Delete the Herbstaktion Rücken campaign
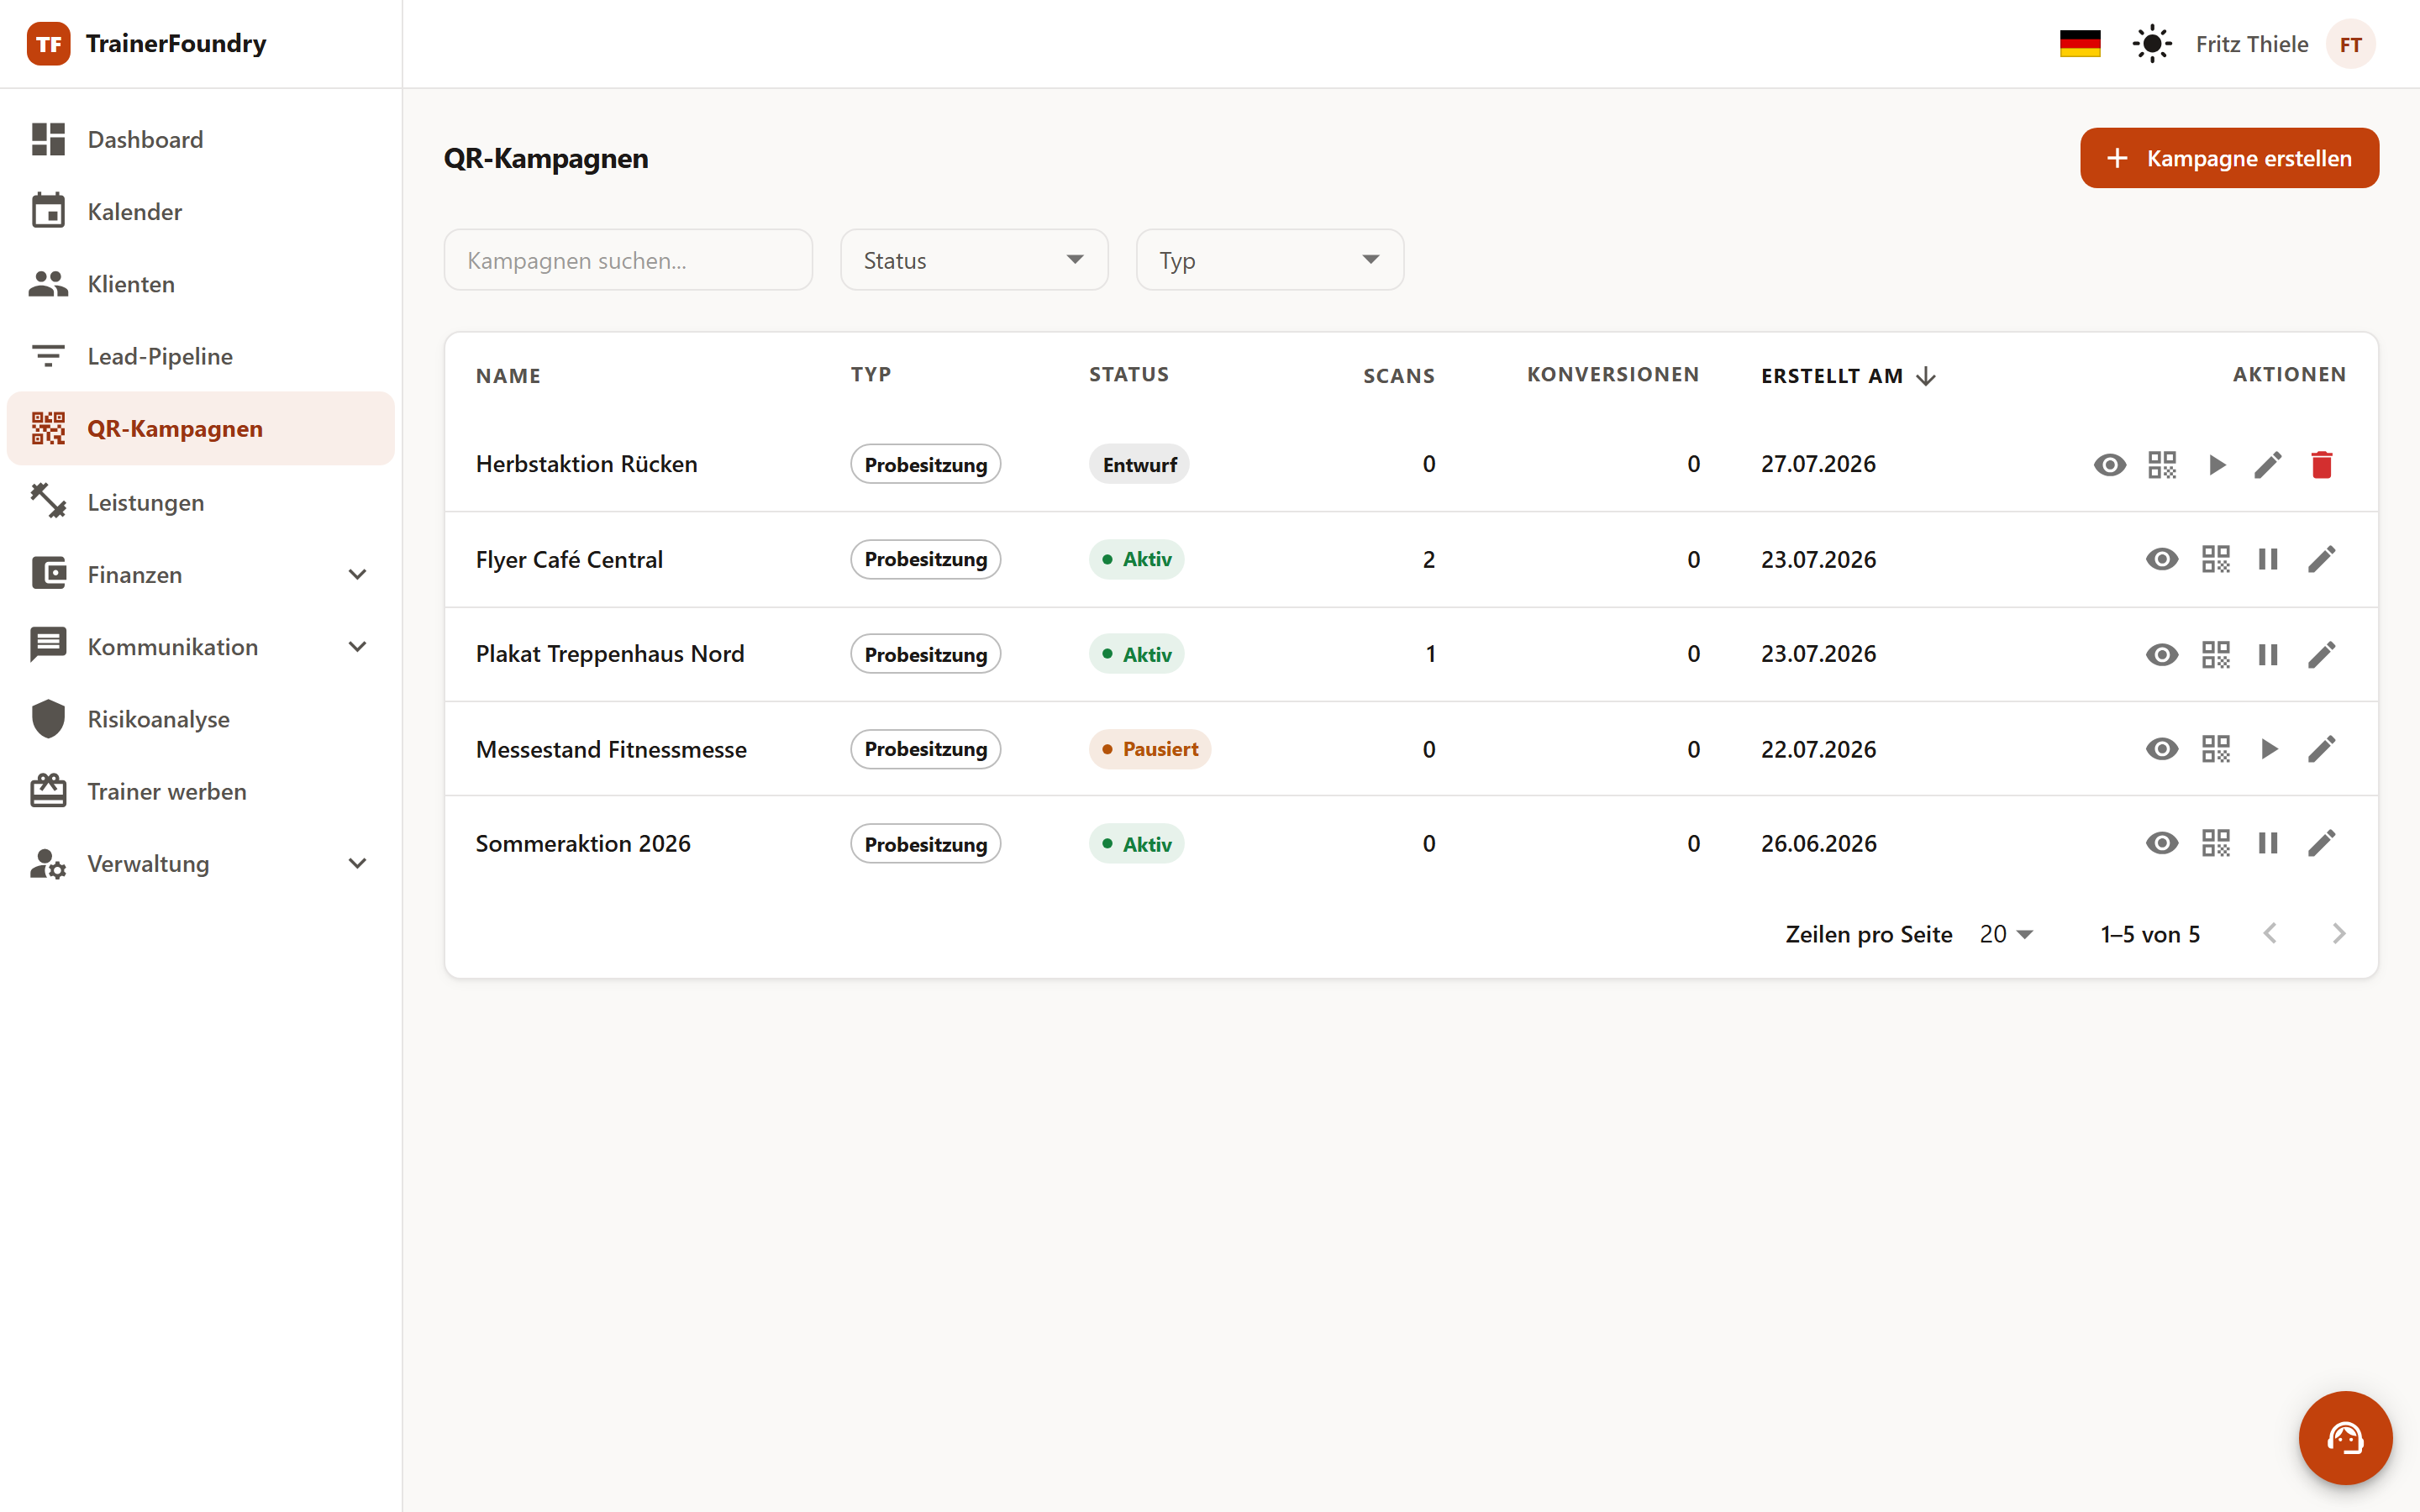Image resolution: width=2420 pixels, height=1512 pixels. click(x=2322, y=464)
